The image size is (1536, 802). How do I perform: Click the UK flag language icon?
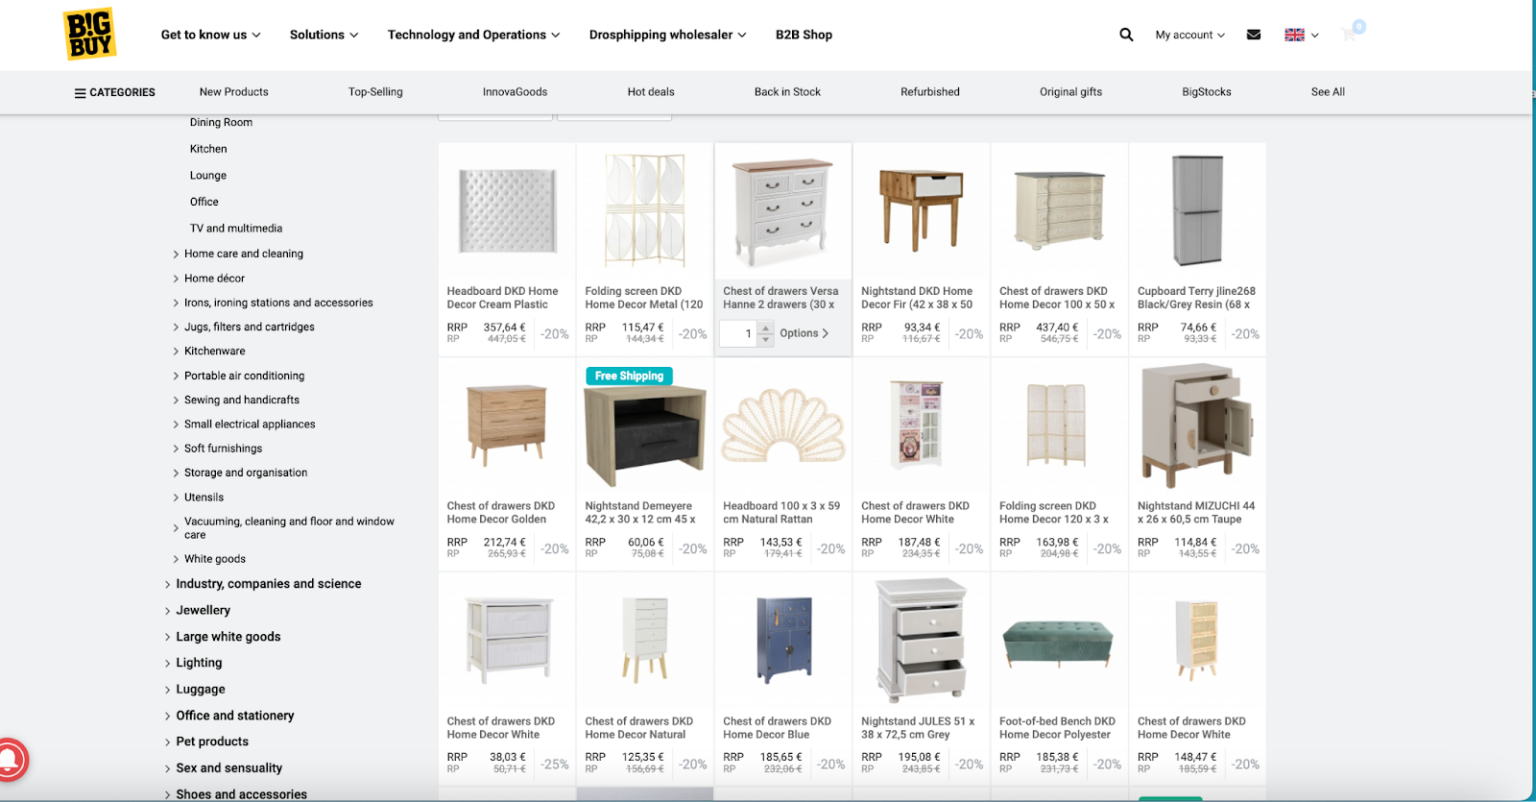click(x=1294, y=33)
